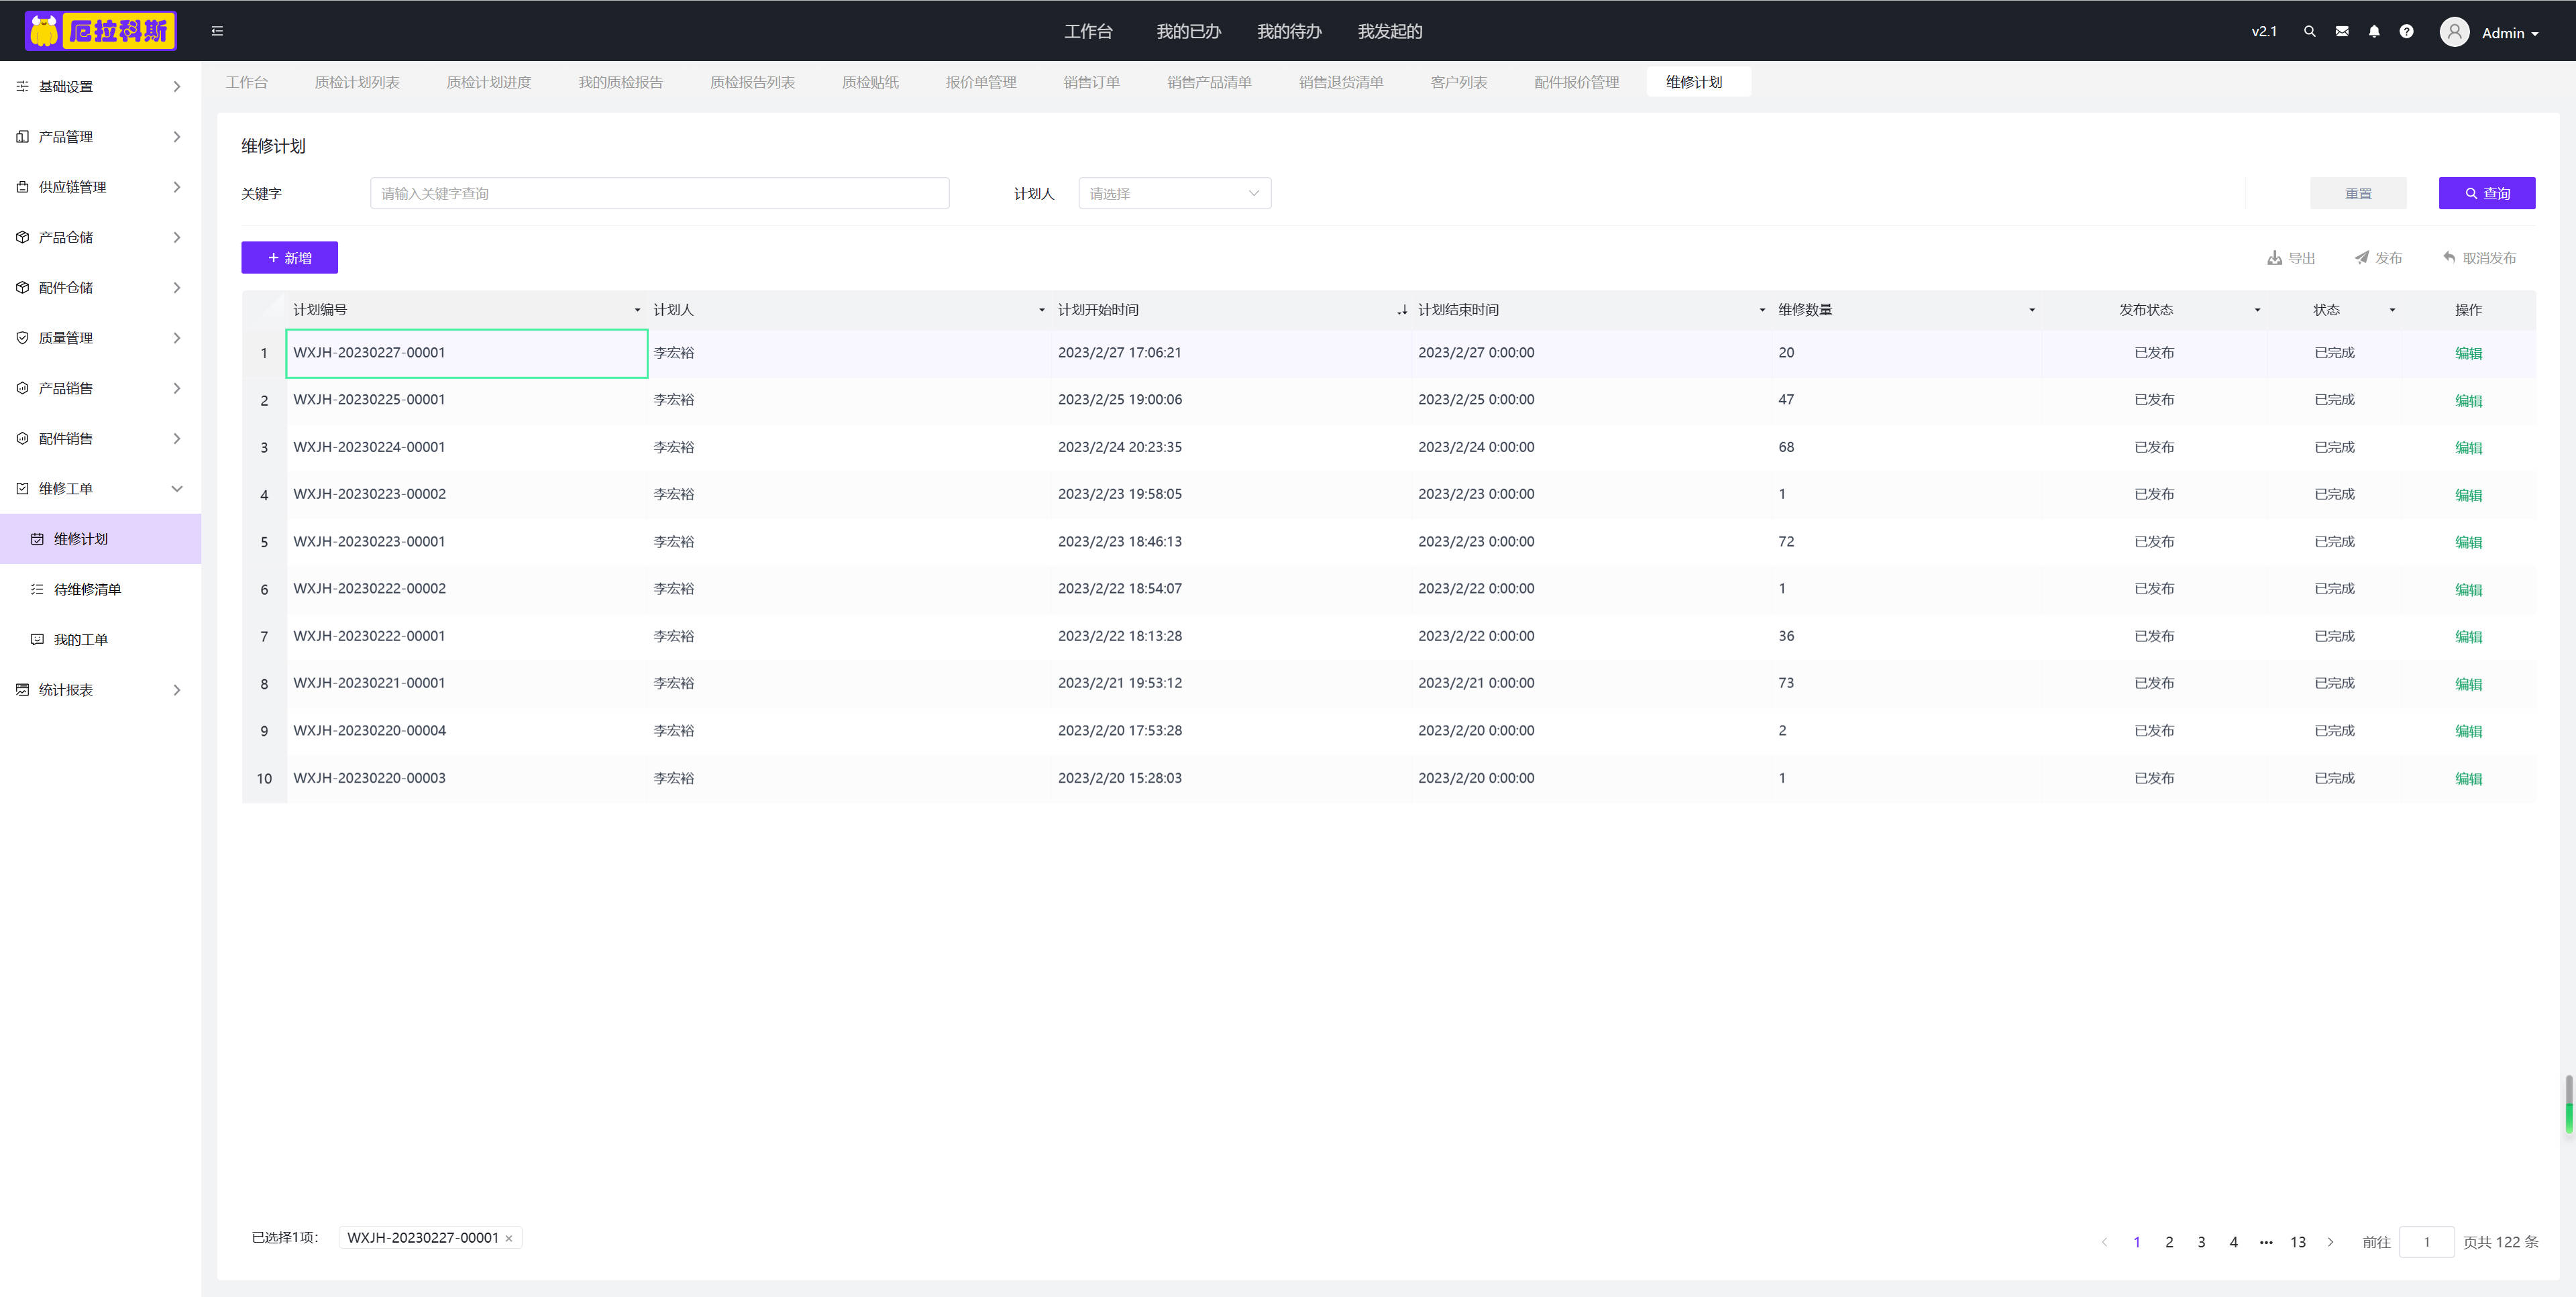This screenshot has height=1297, width=2576.
Task: Click the publish (发布) paper plane icon
Action: tap(2361, 258)
